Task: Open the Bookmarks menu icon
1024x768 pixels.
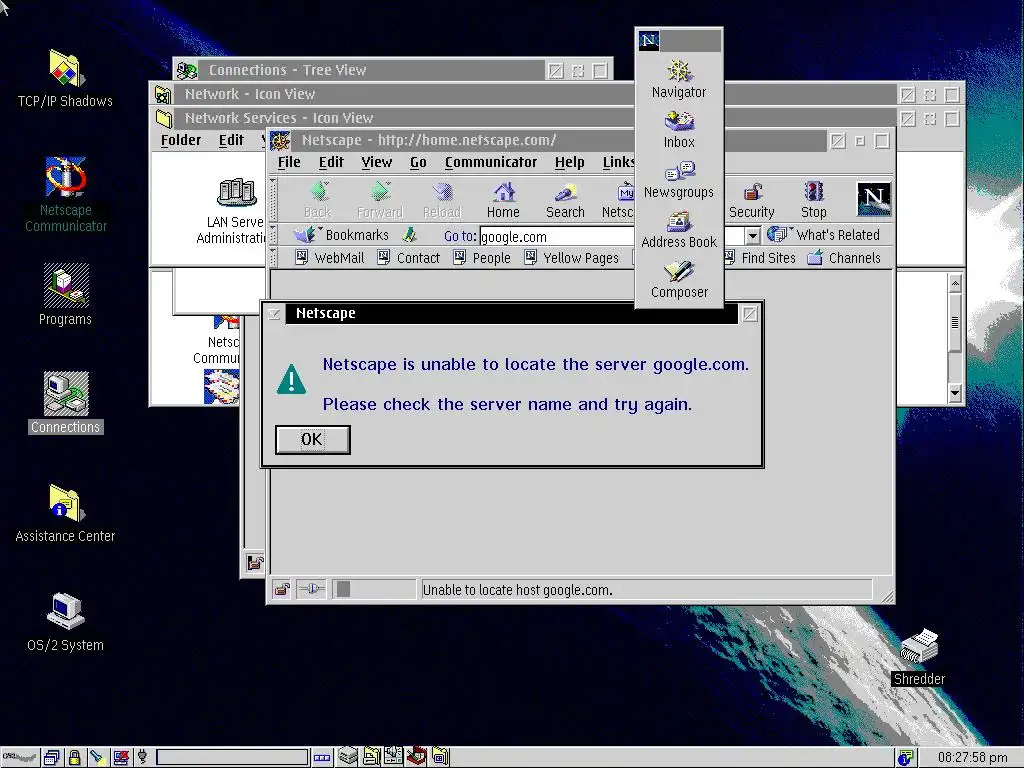Action: (341, 234)
